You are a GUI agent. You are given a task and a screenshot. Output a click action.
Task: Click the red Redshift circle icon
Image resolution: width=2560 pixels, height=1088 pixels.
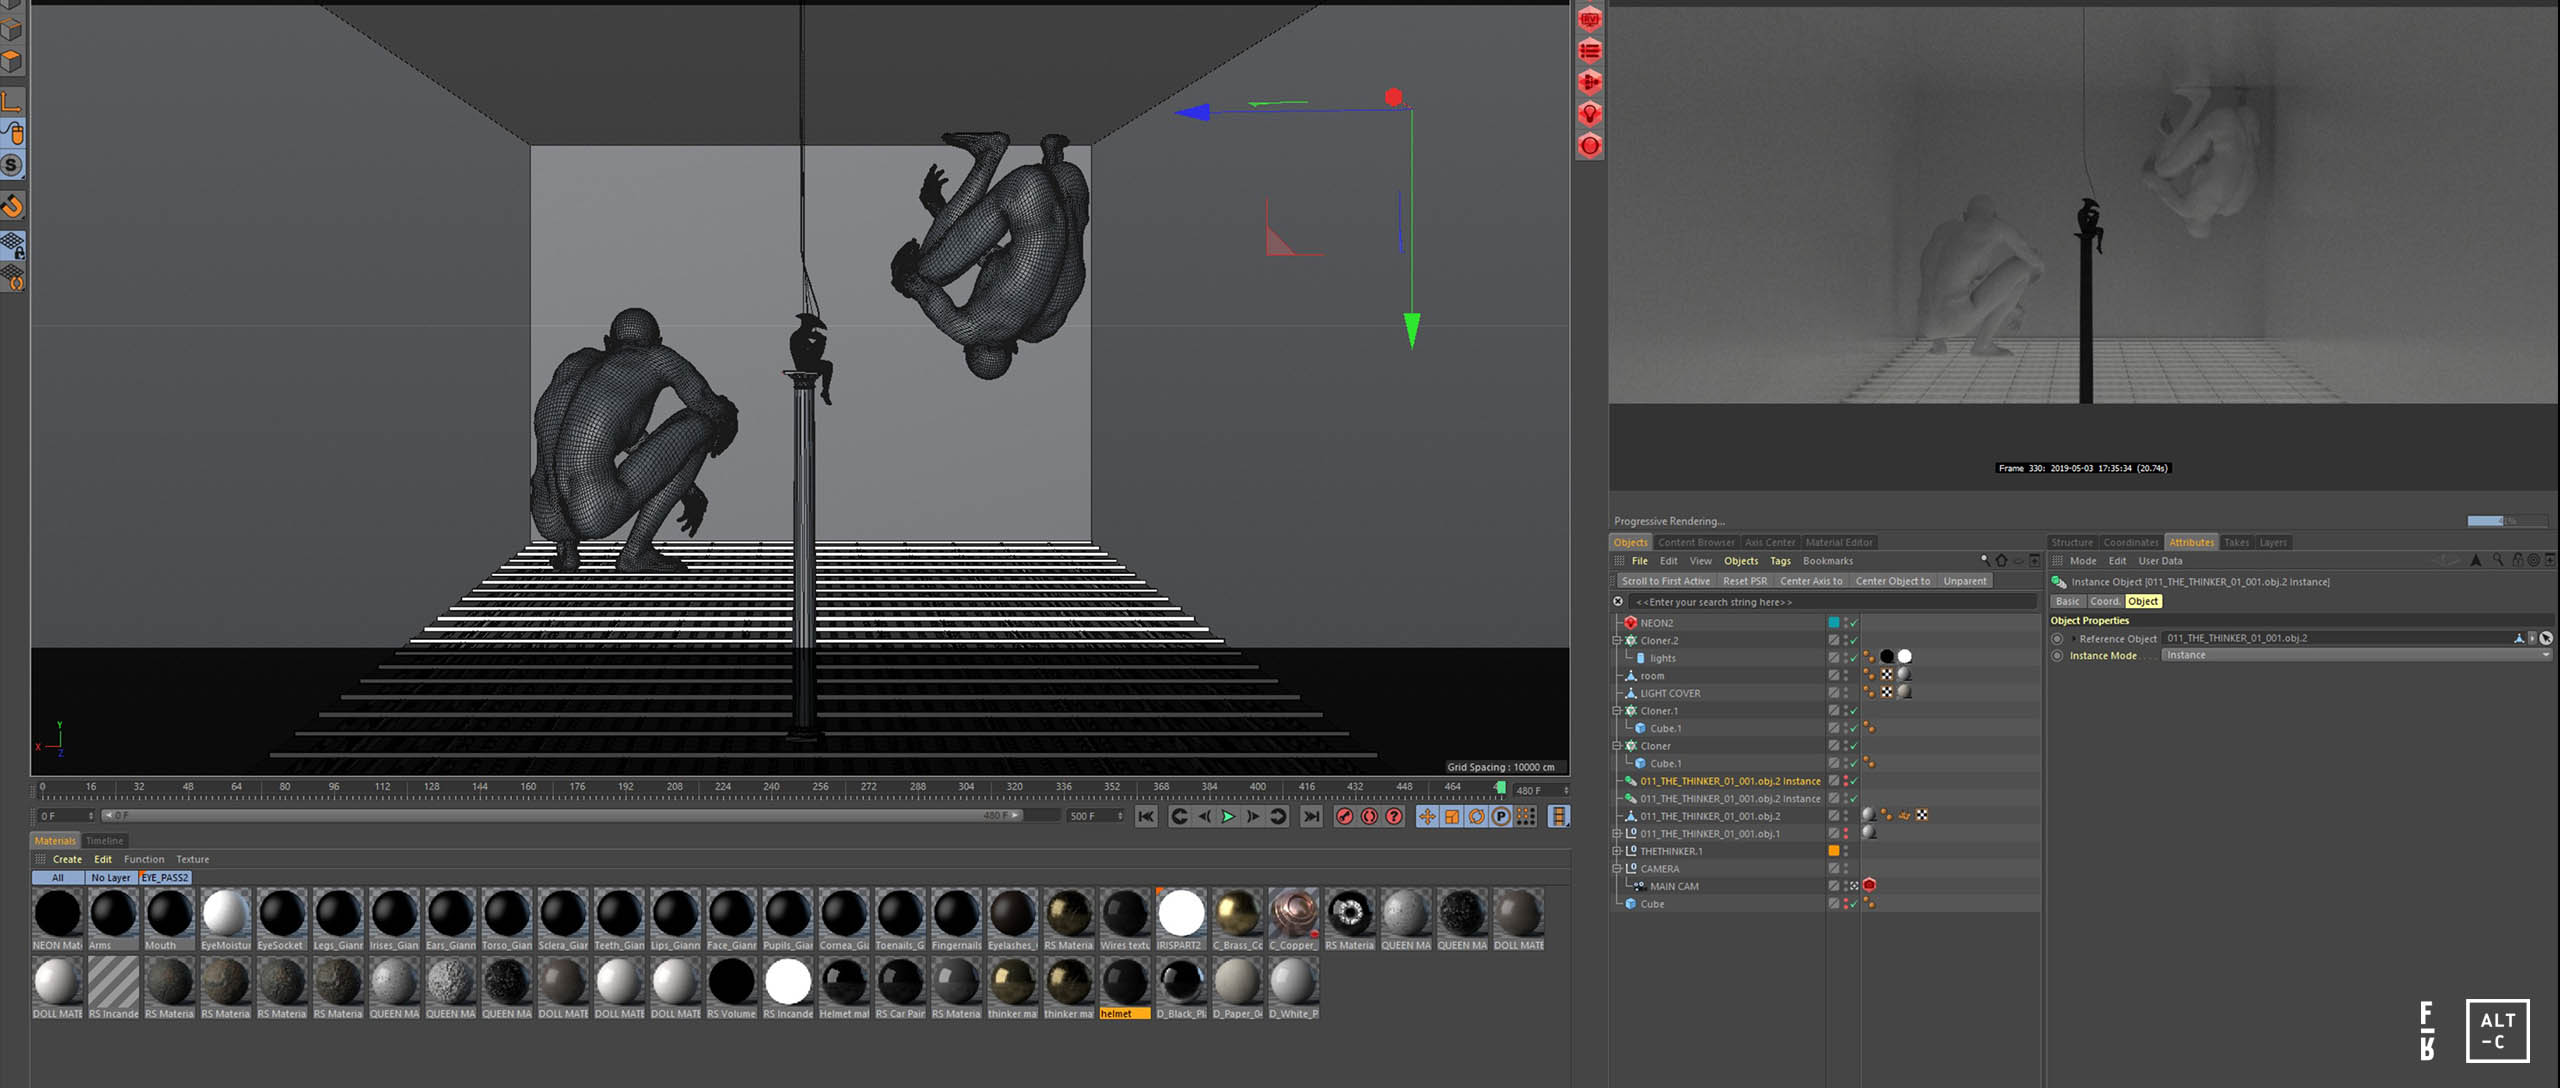(1590, 146)
